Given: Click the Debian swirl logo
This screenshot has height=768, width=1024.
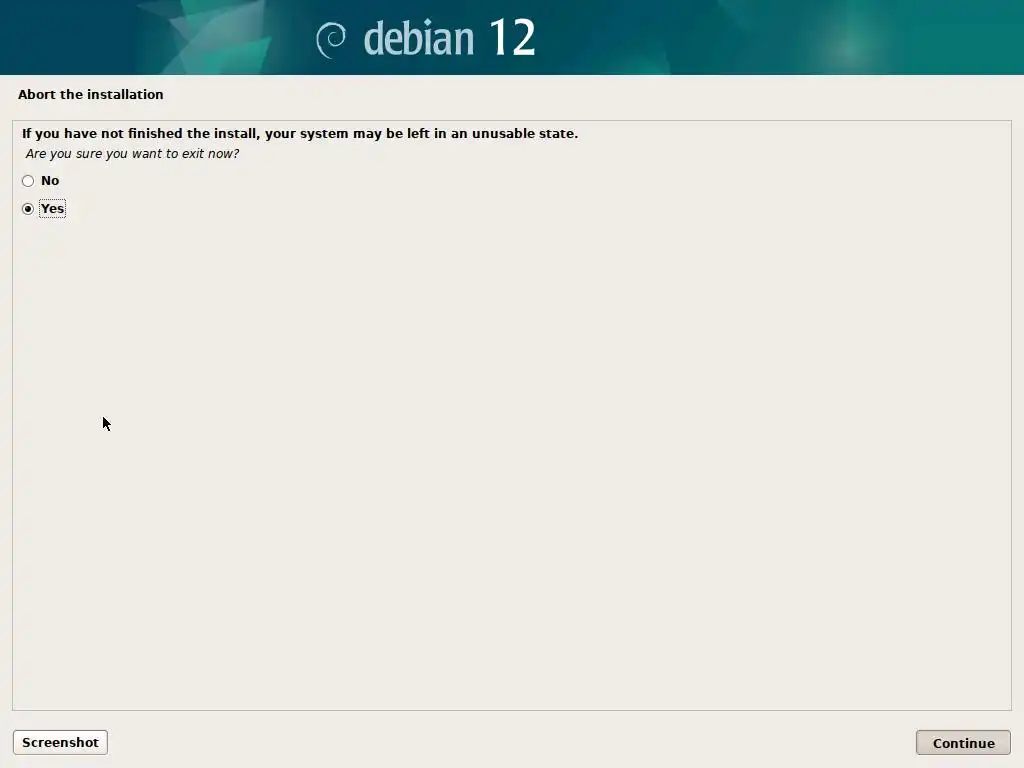Looking at the screenshot, I should pyautogui.click(x=331, y=40).
